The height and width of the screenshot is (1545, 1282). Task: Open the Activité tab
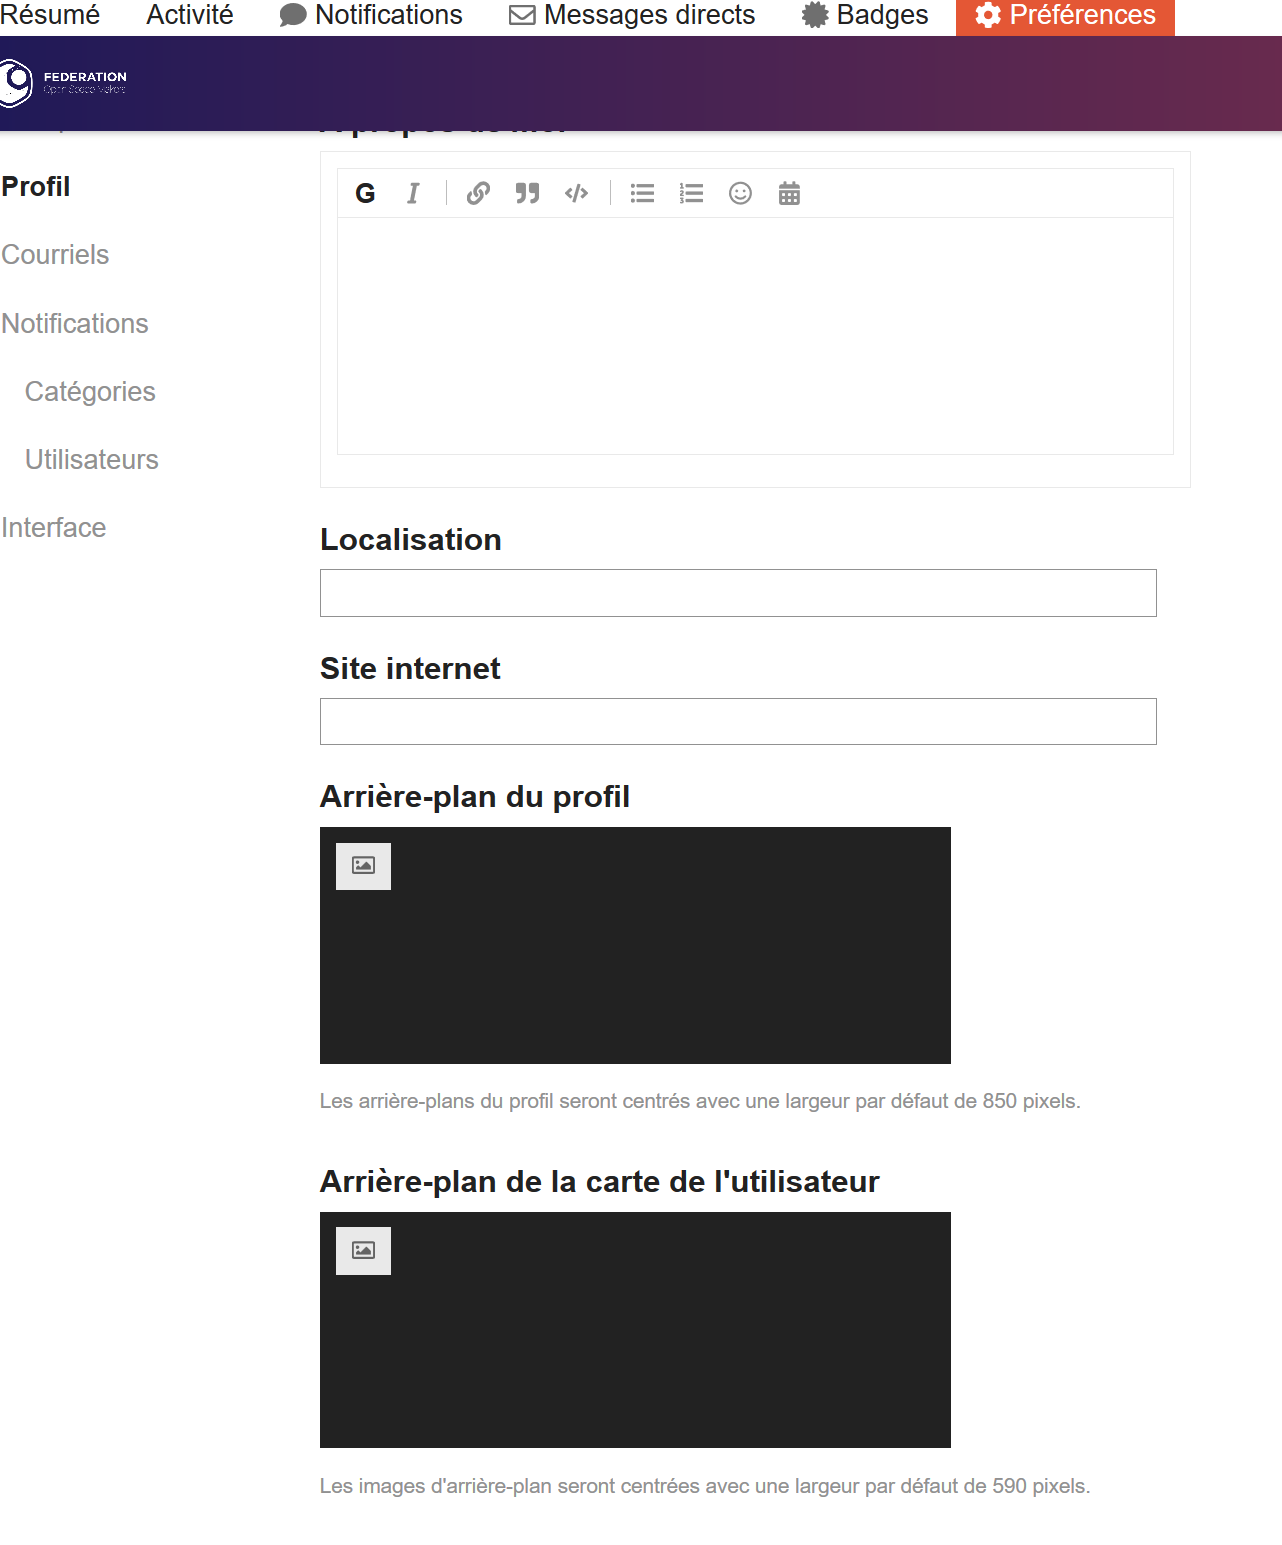point(190,16)
